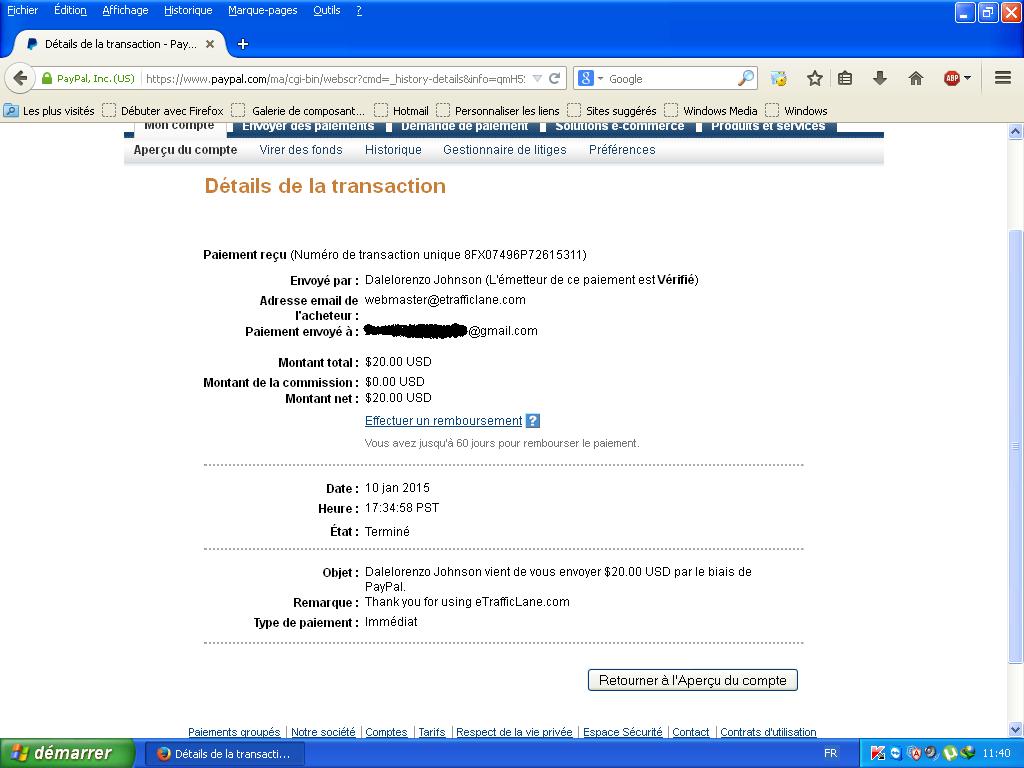Click the grey round tray icon before uTorrent
Screen dimensions: 1024x768
[931, 754]
